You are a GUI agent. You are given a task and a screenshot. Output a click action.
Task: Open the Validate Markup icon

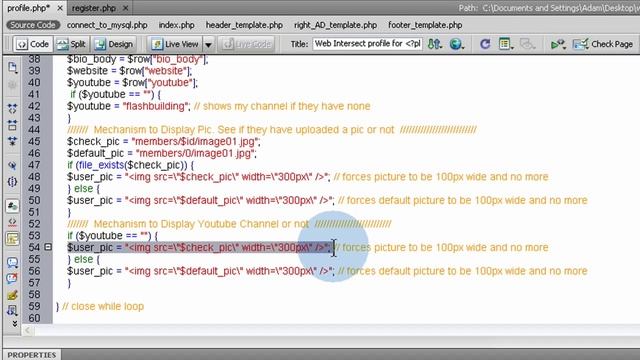(558, 44)
